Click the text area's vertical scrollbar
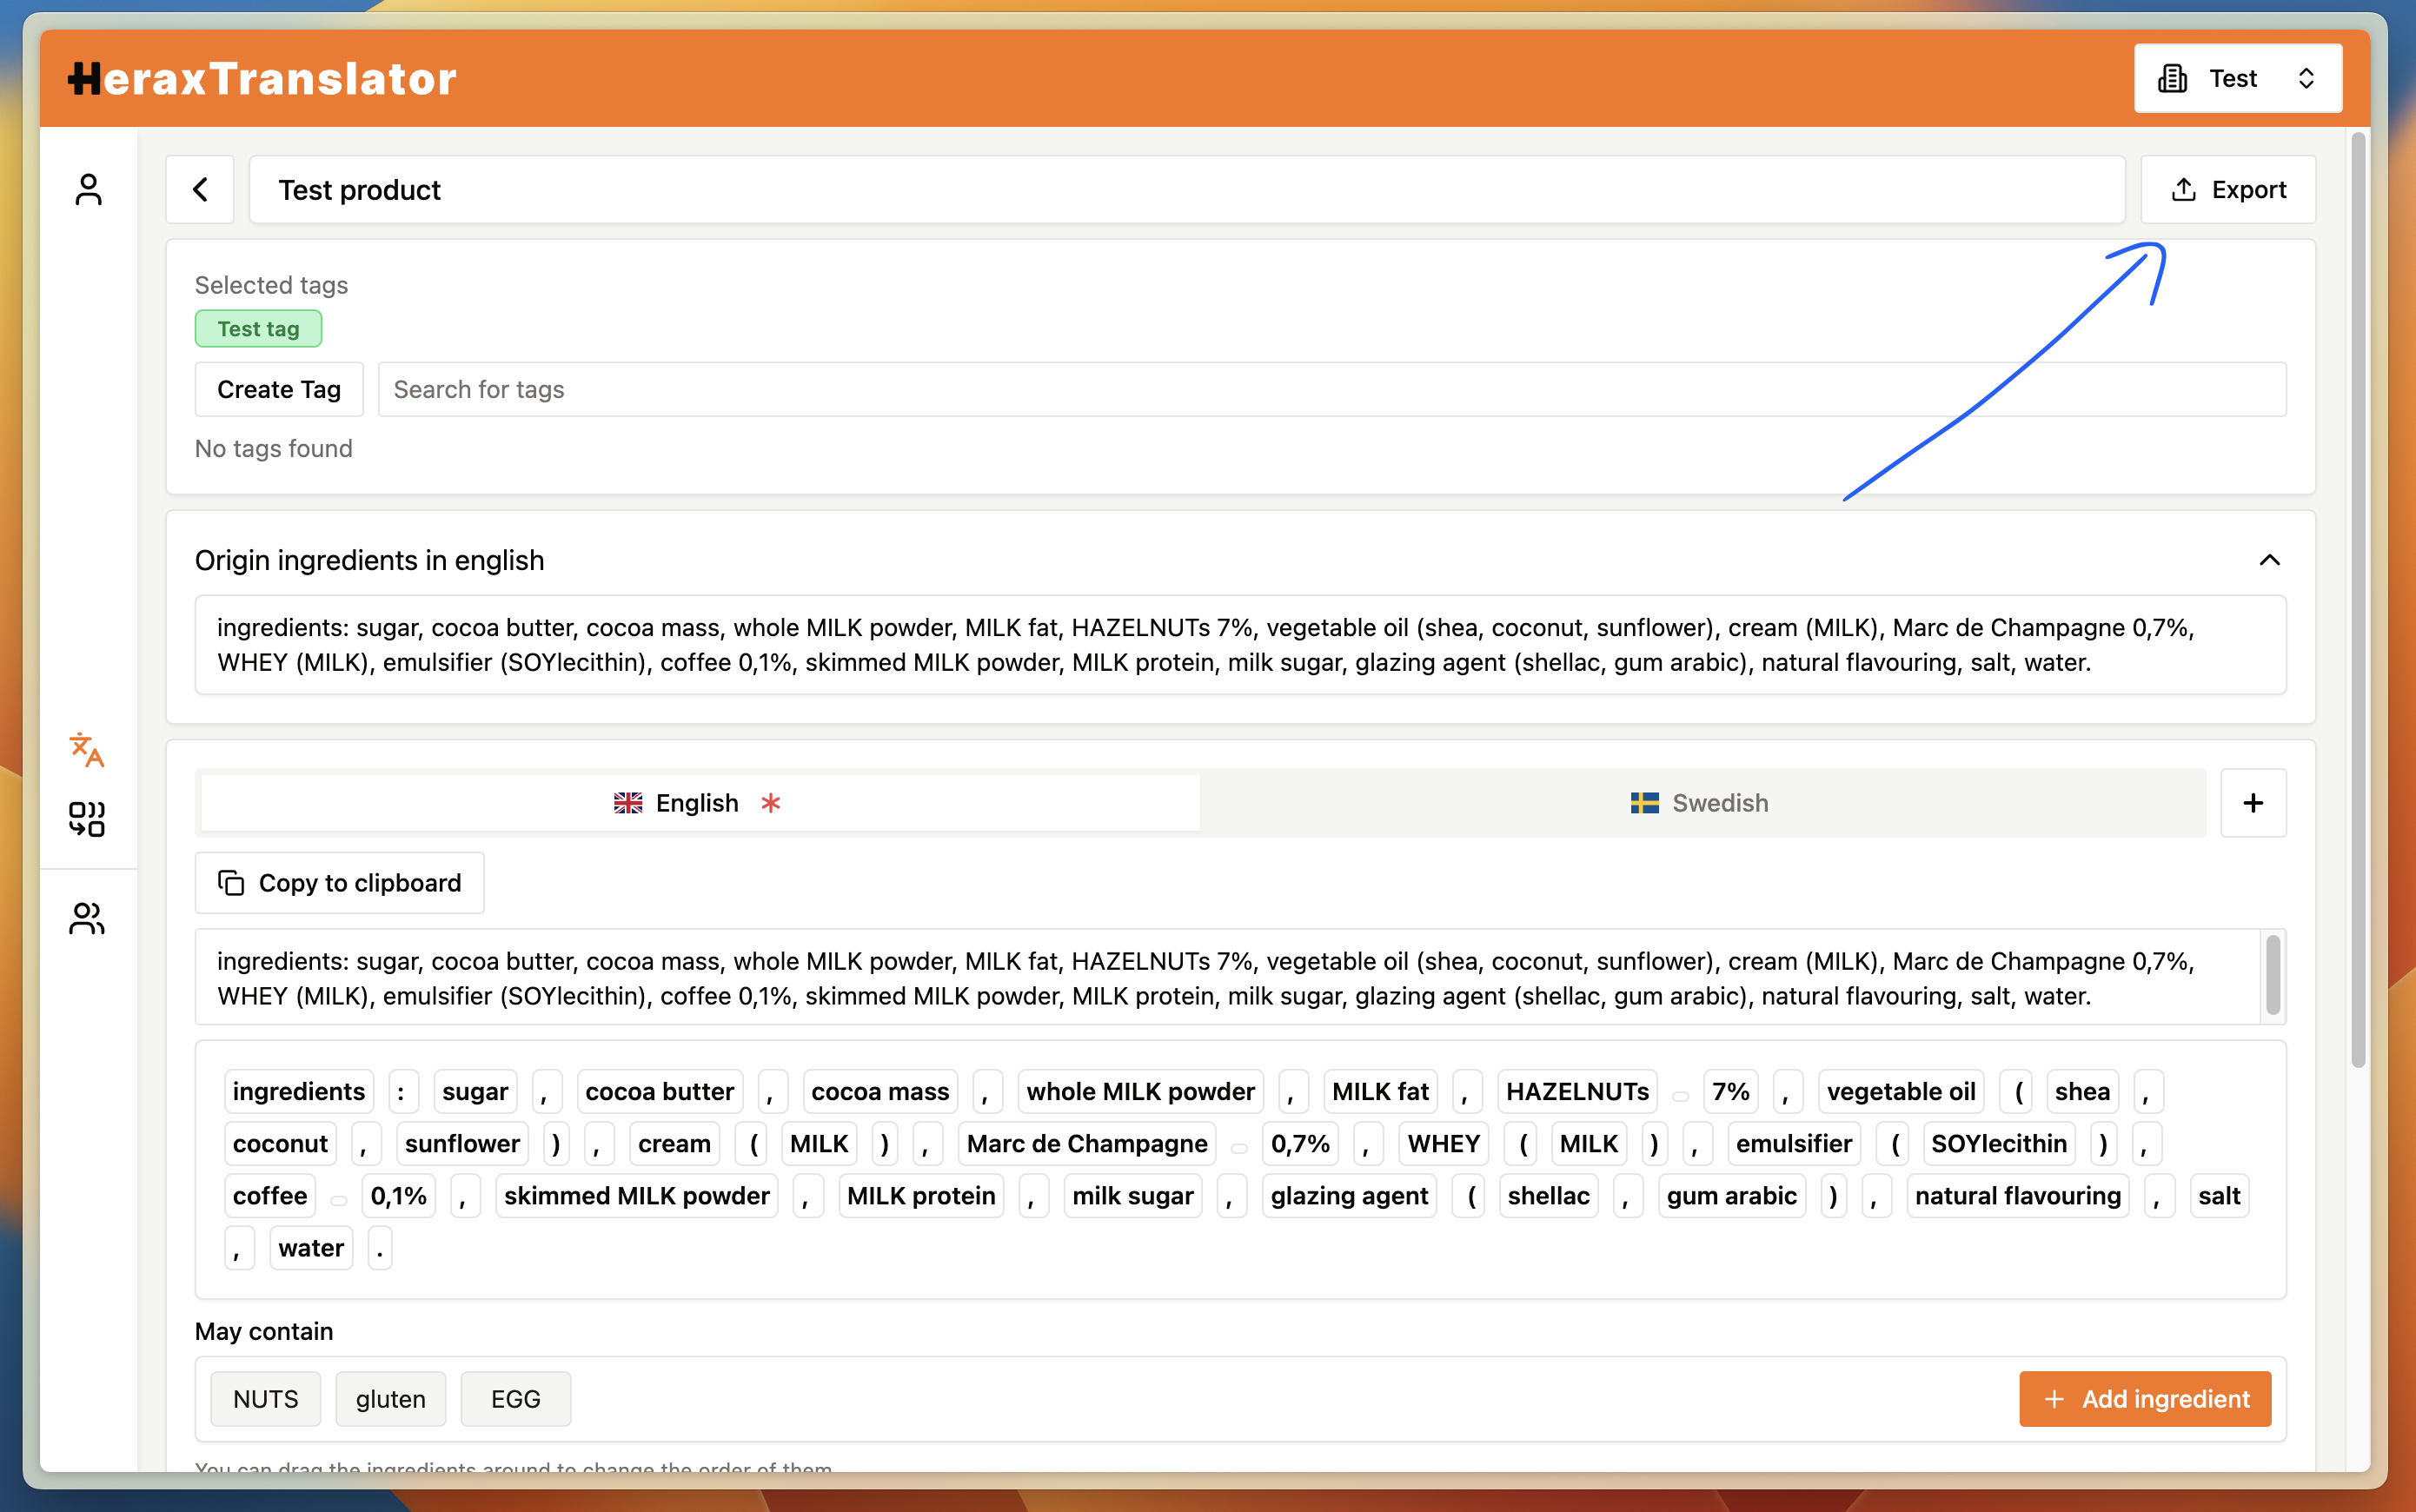Image resolution: width=2416 pixels, height=1512 pixels. [2273, 975]
